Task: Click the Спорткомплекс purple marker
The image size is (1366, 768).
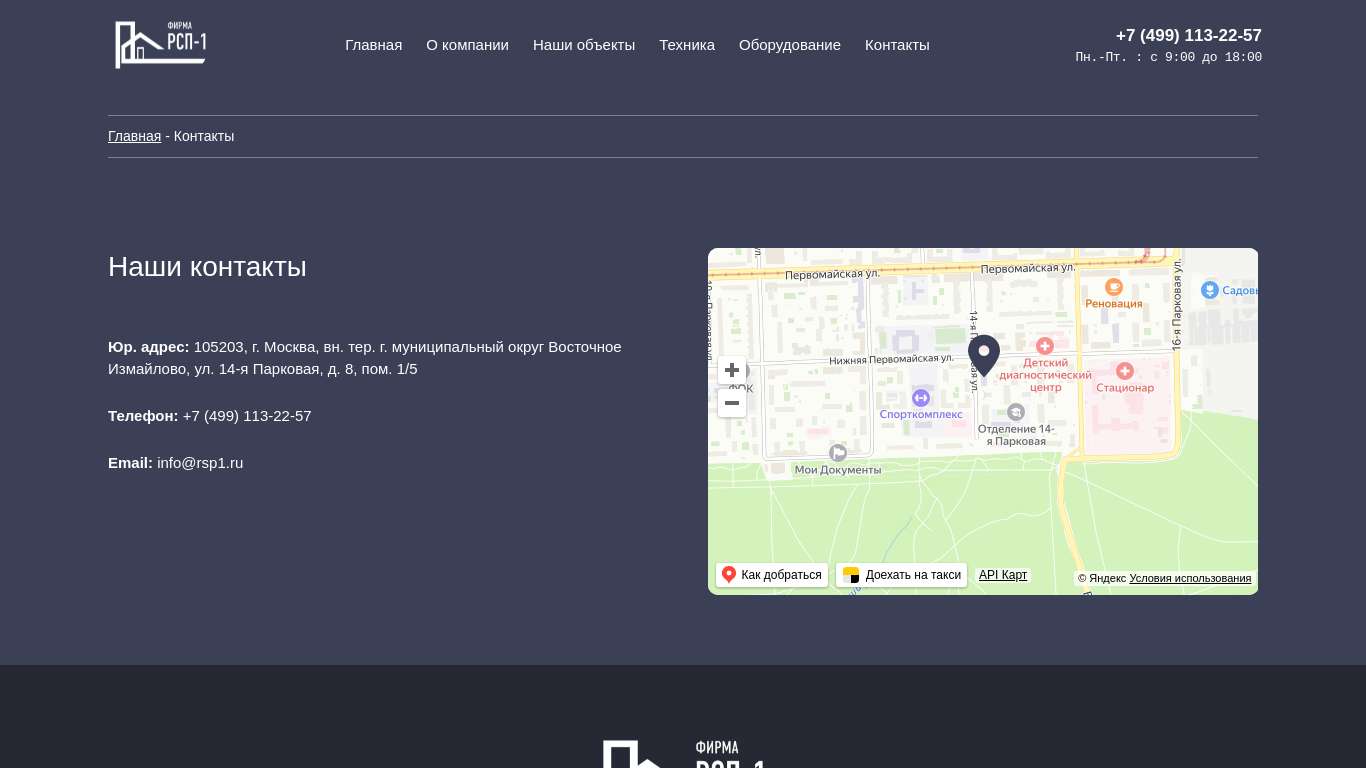Action: tap(921, 398)
